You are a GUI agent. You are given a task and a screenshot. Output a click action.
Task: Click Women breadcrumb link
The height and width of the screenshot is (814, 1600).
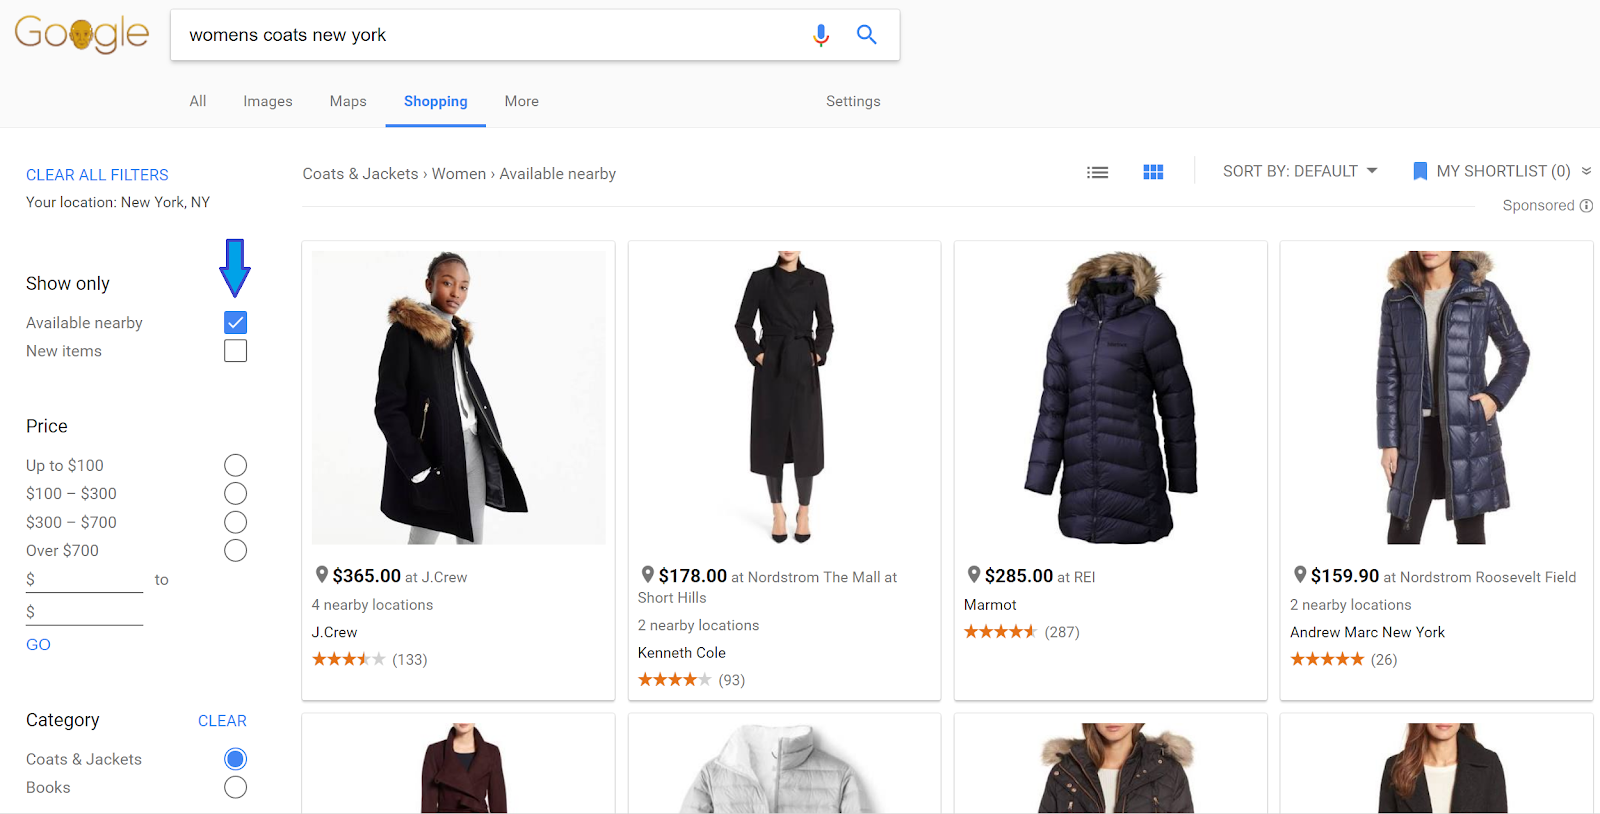pos(459,174)
